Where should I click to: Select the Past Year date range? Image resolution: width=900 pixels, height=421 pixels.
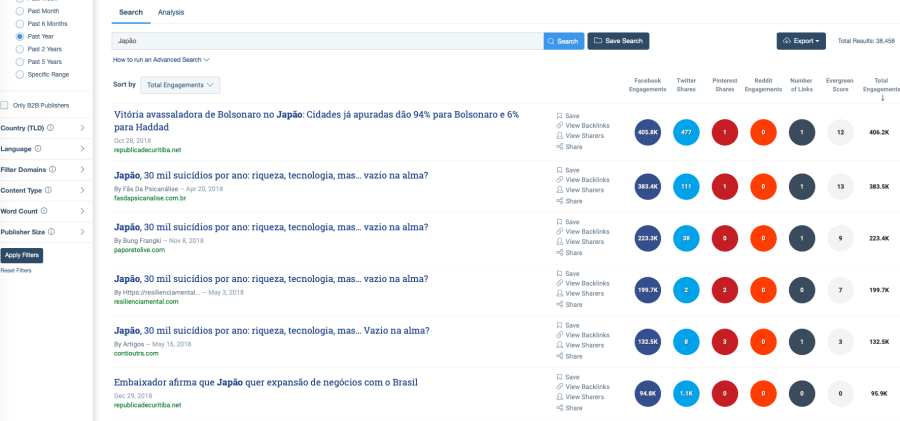click(x=20, y=36)
